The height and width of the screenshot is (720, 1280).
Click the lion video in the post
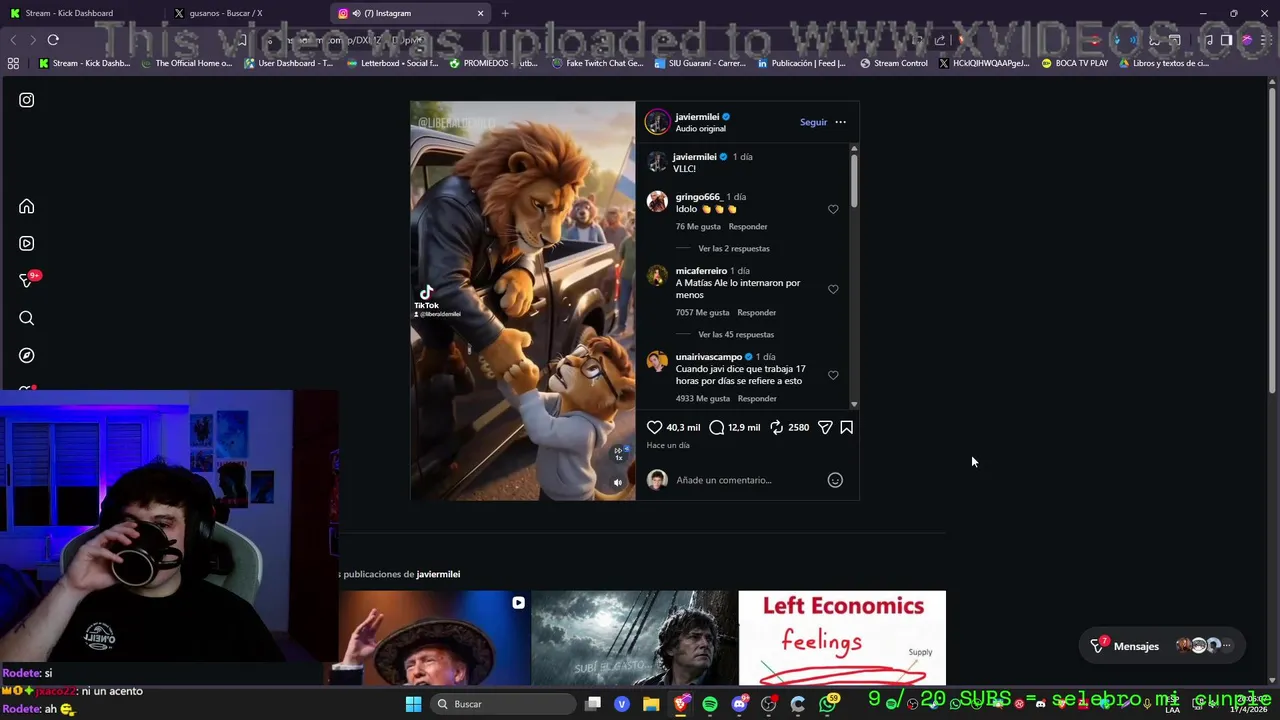click(x=522, y=300)
